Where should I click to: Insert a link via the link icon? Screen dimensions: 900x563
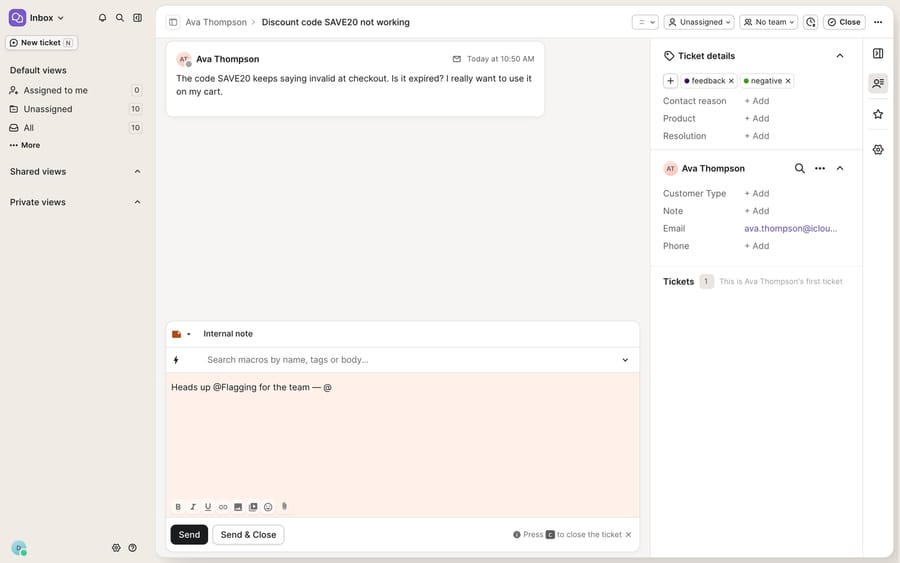[x=223, y=507]
